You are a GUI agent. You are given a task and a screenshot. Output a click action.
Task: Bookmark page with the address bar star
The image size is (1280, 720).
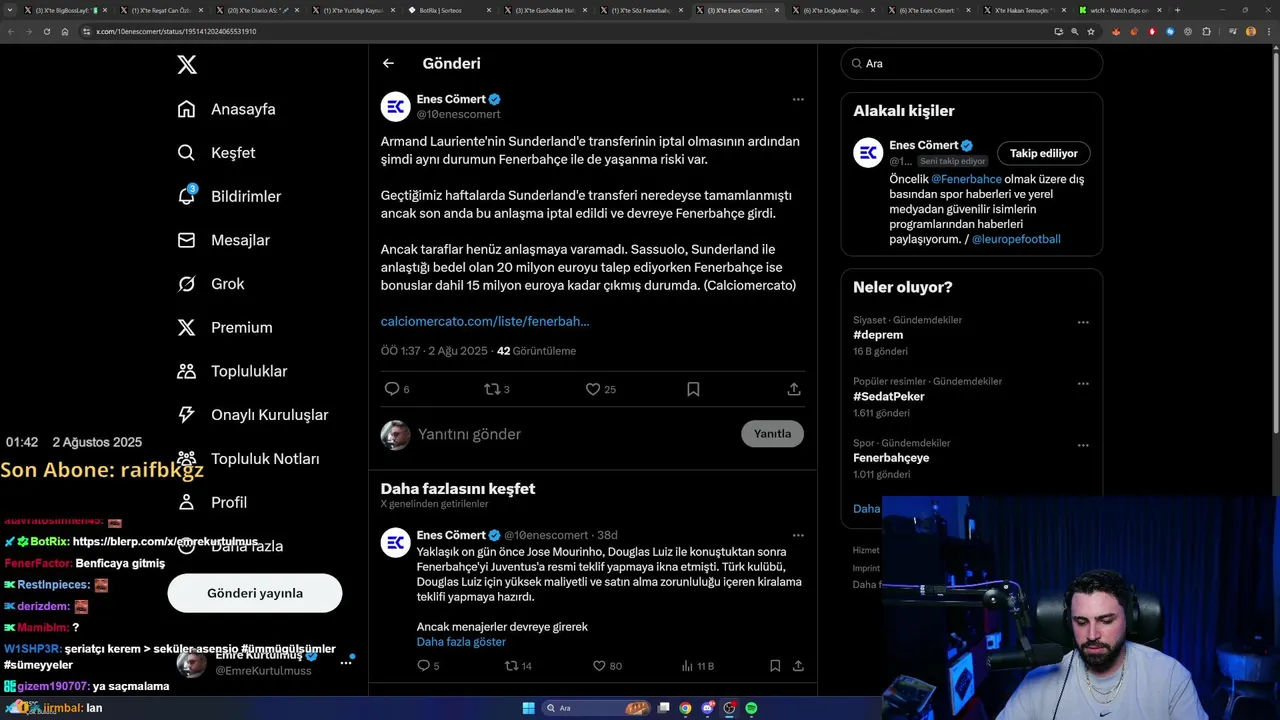tap(1091, 31)
